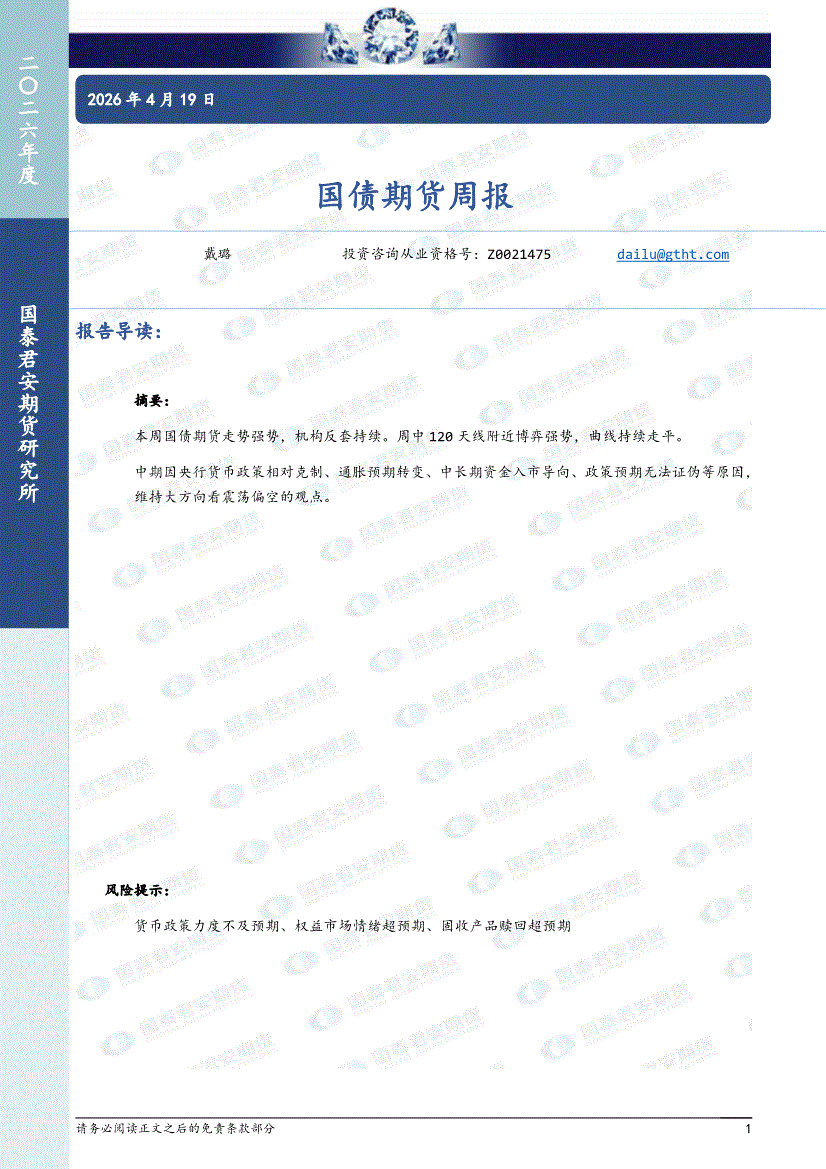The width and height of the screenshot is (826, 1169).
Task: Click the 国债期货周报 report title
Action: click(x=415, y=196)
